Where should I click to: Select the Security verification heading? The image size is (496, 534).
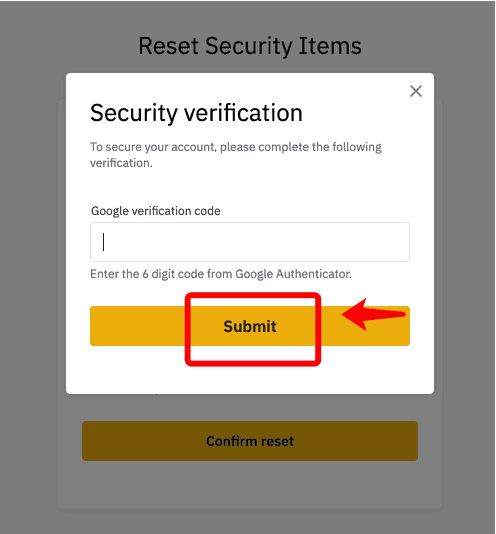pos(196,113)
